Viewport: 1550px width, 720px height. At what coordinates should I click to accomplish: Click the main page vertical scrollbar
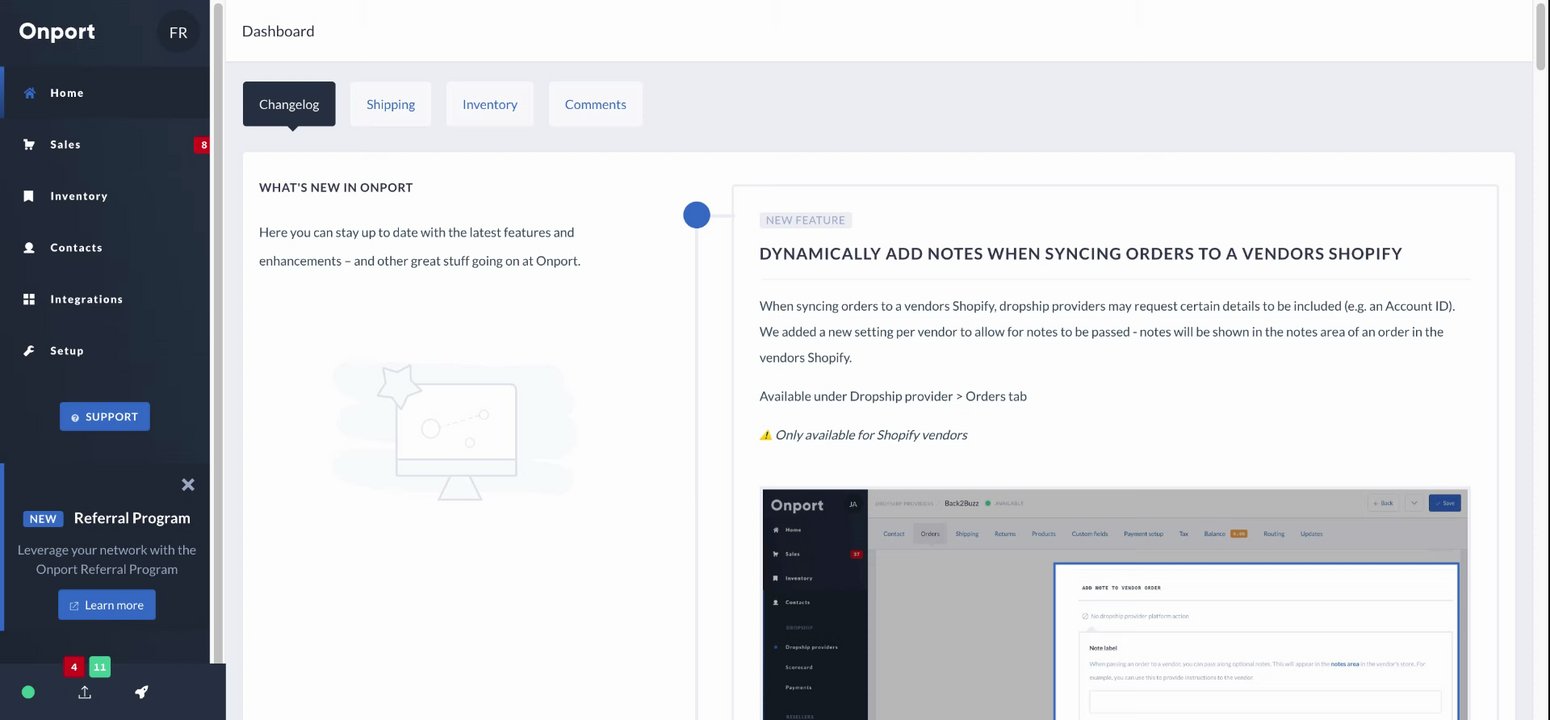[1541, 38]
